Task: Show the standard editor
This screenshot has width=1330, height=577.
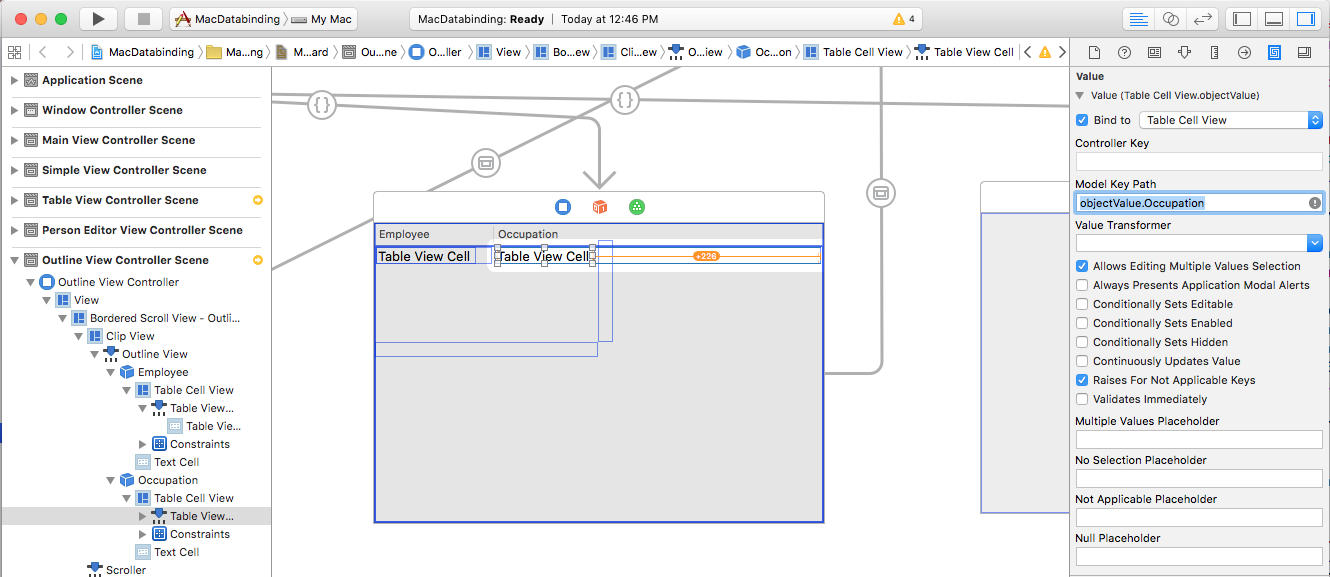Action: click(x=1138, y=19)
